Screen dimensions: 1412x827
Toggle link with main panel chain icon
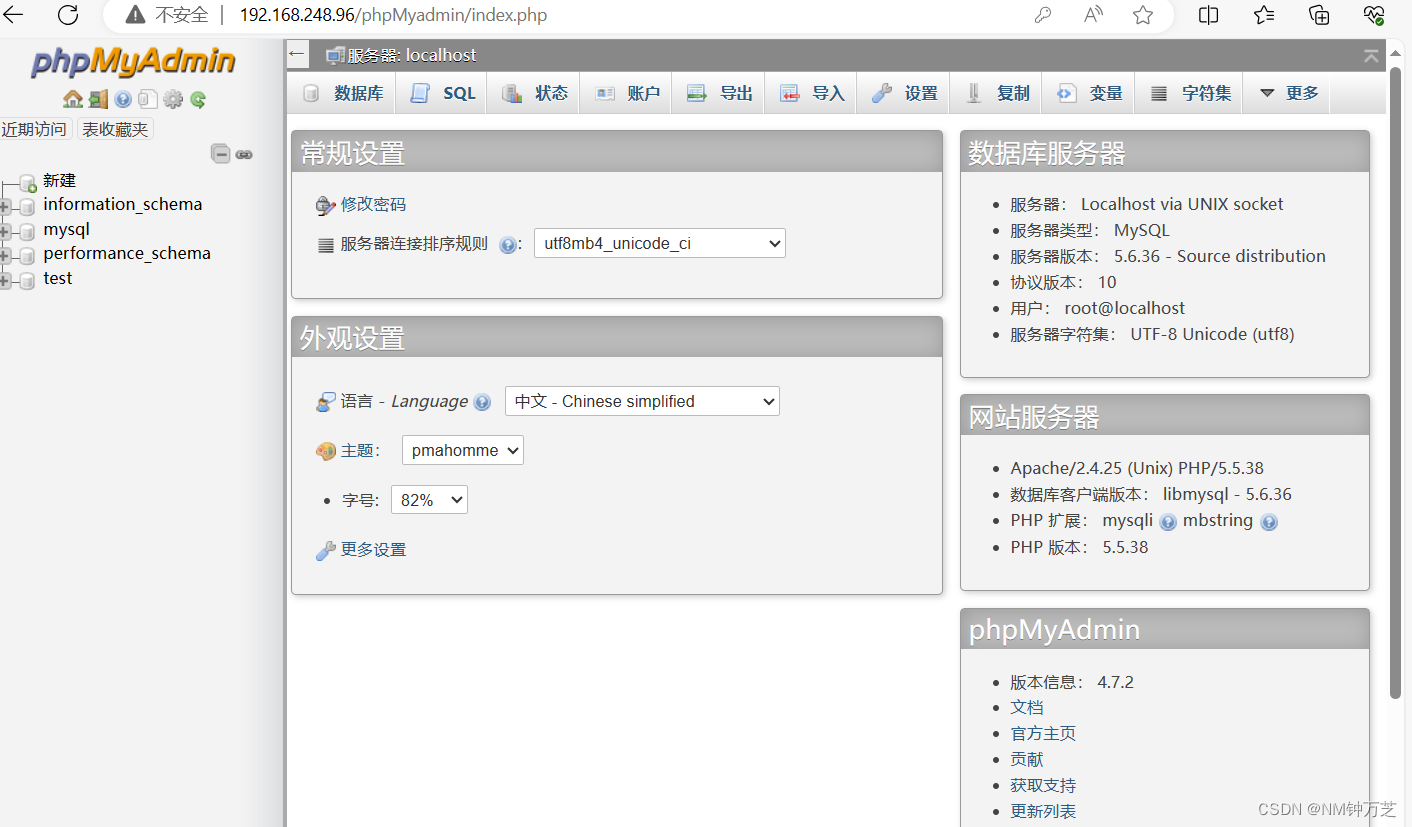click(x=244, y=154)
